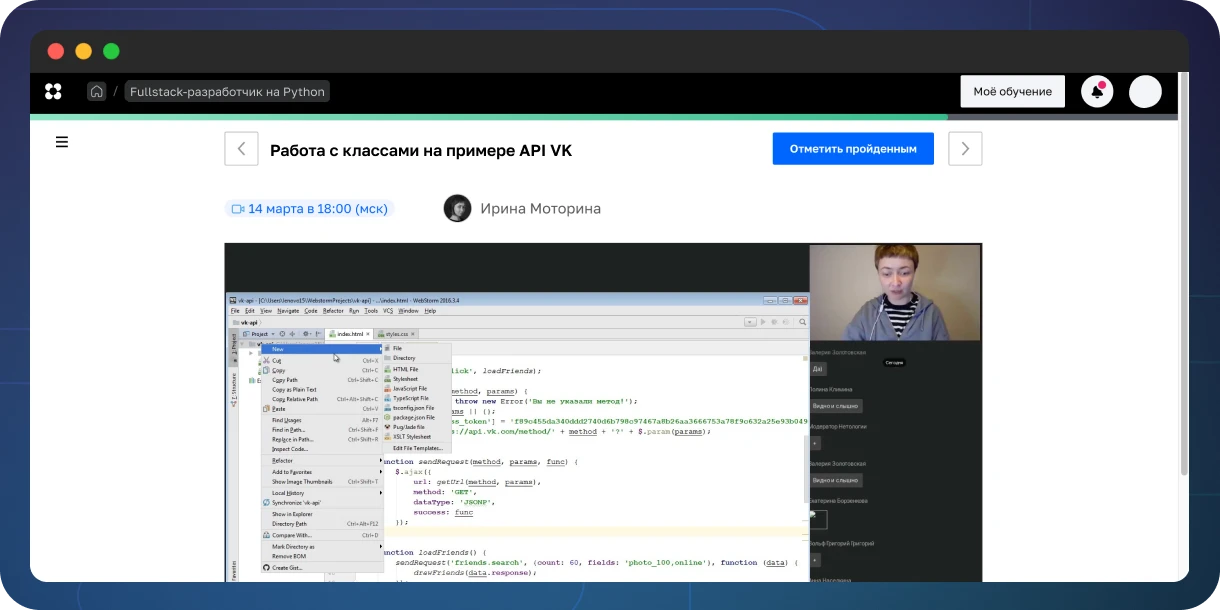Click the instructor avatar of Ирина Моторина
1220x610 pixels.
tap(457, 208)
